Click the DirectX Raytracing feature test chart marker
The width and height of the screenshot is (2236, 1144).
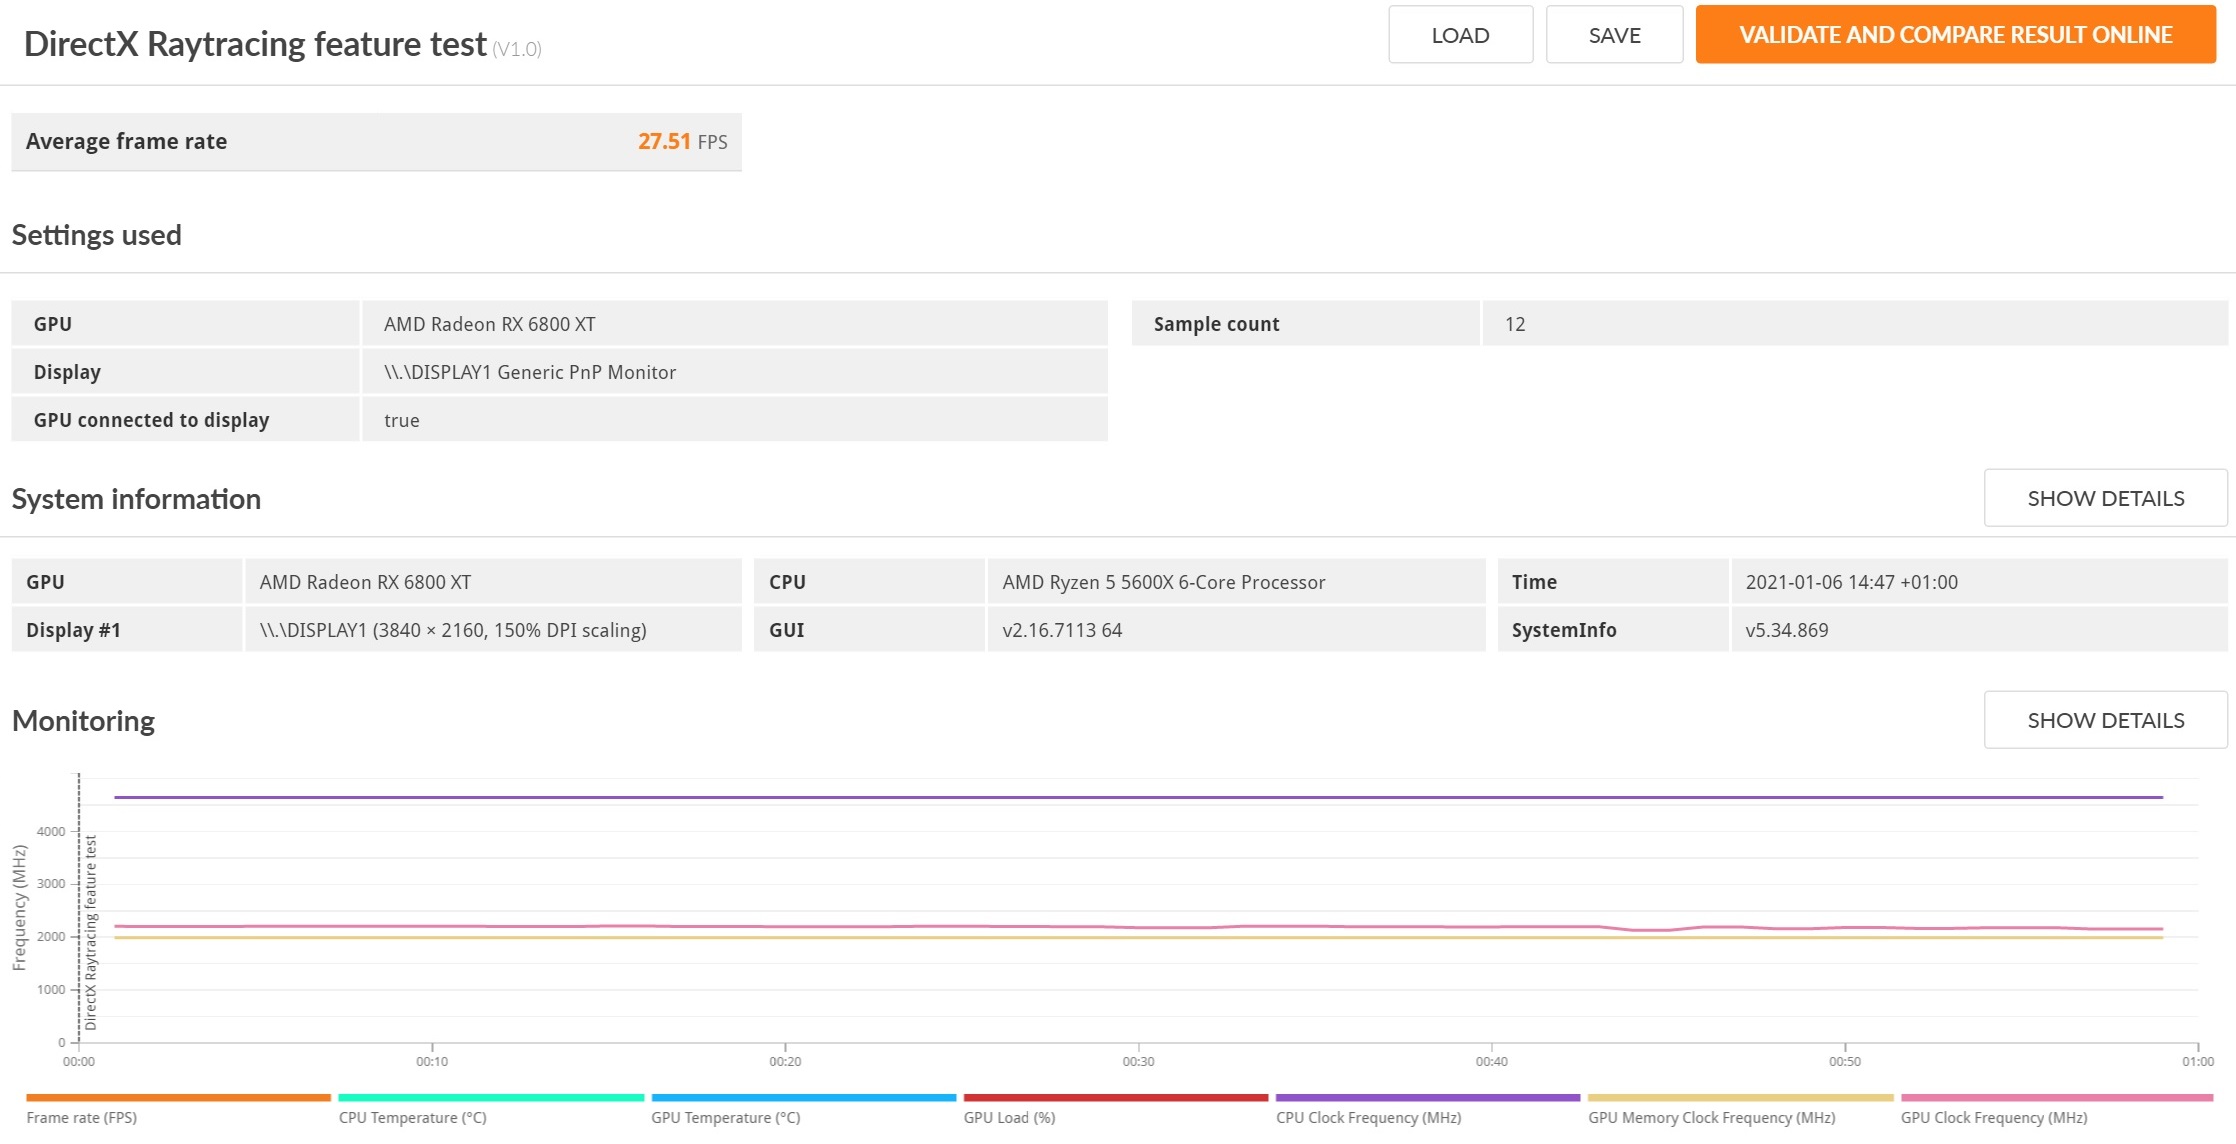point(91,932)
